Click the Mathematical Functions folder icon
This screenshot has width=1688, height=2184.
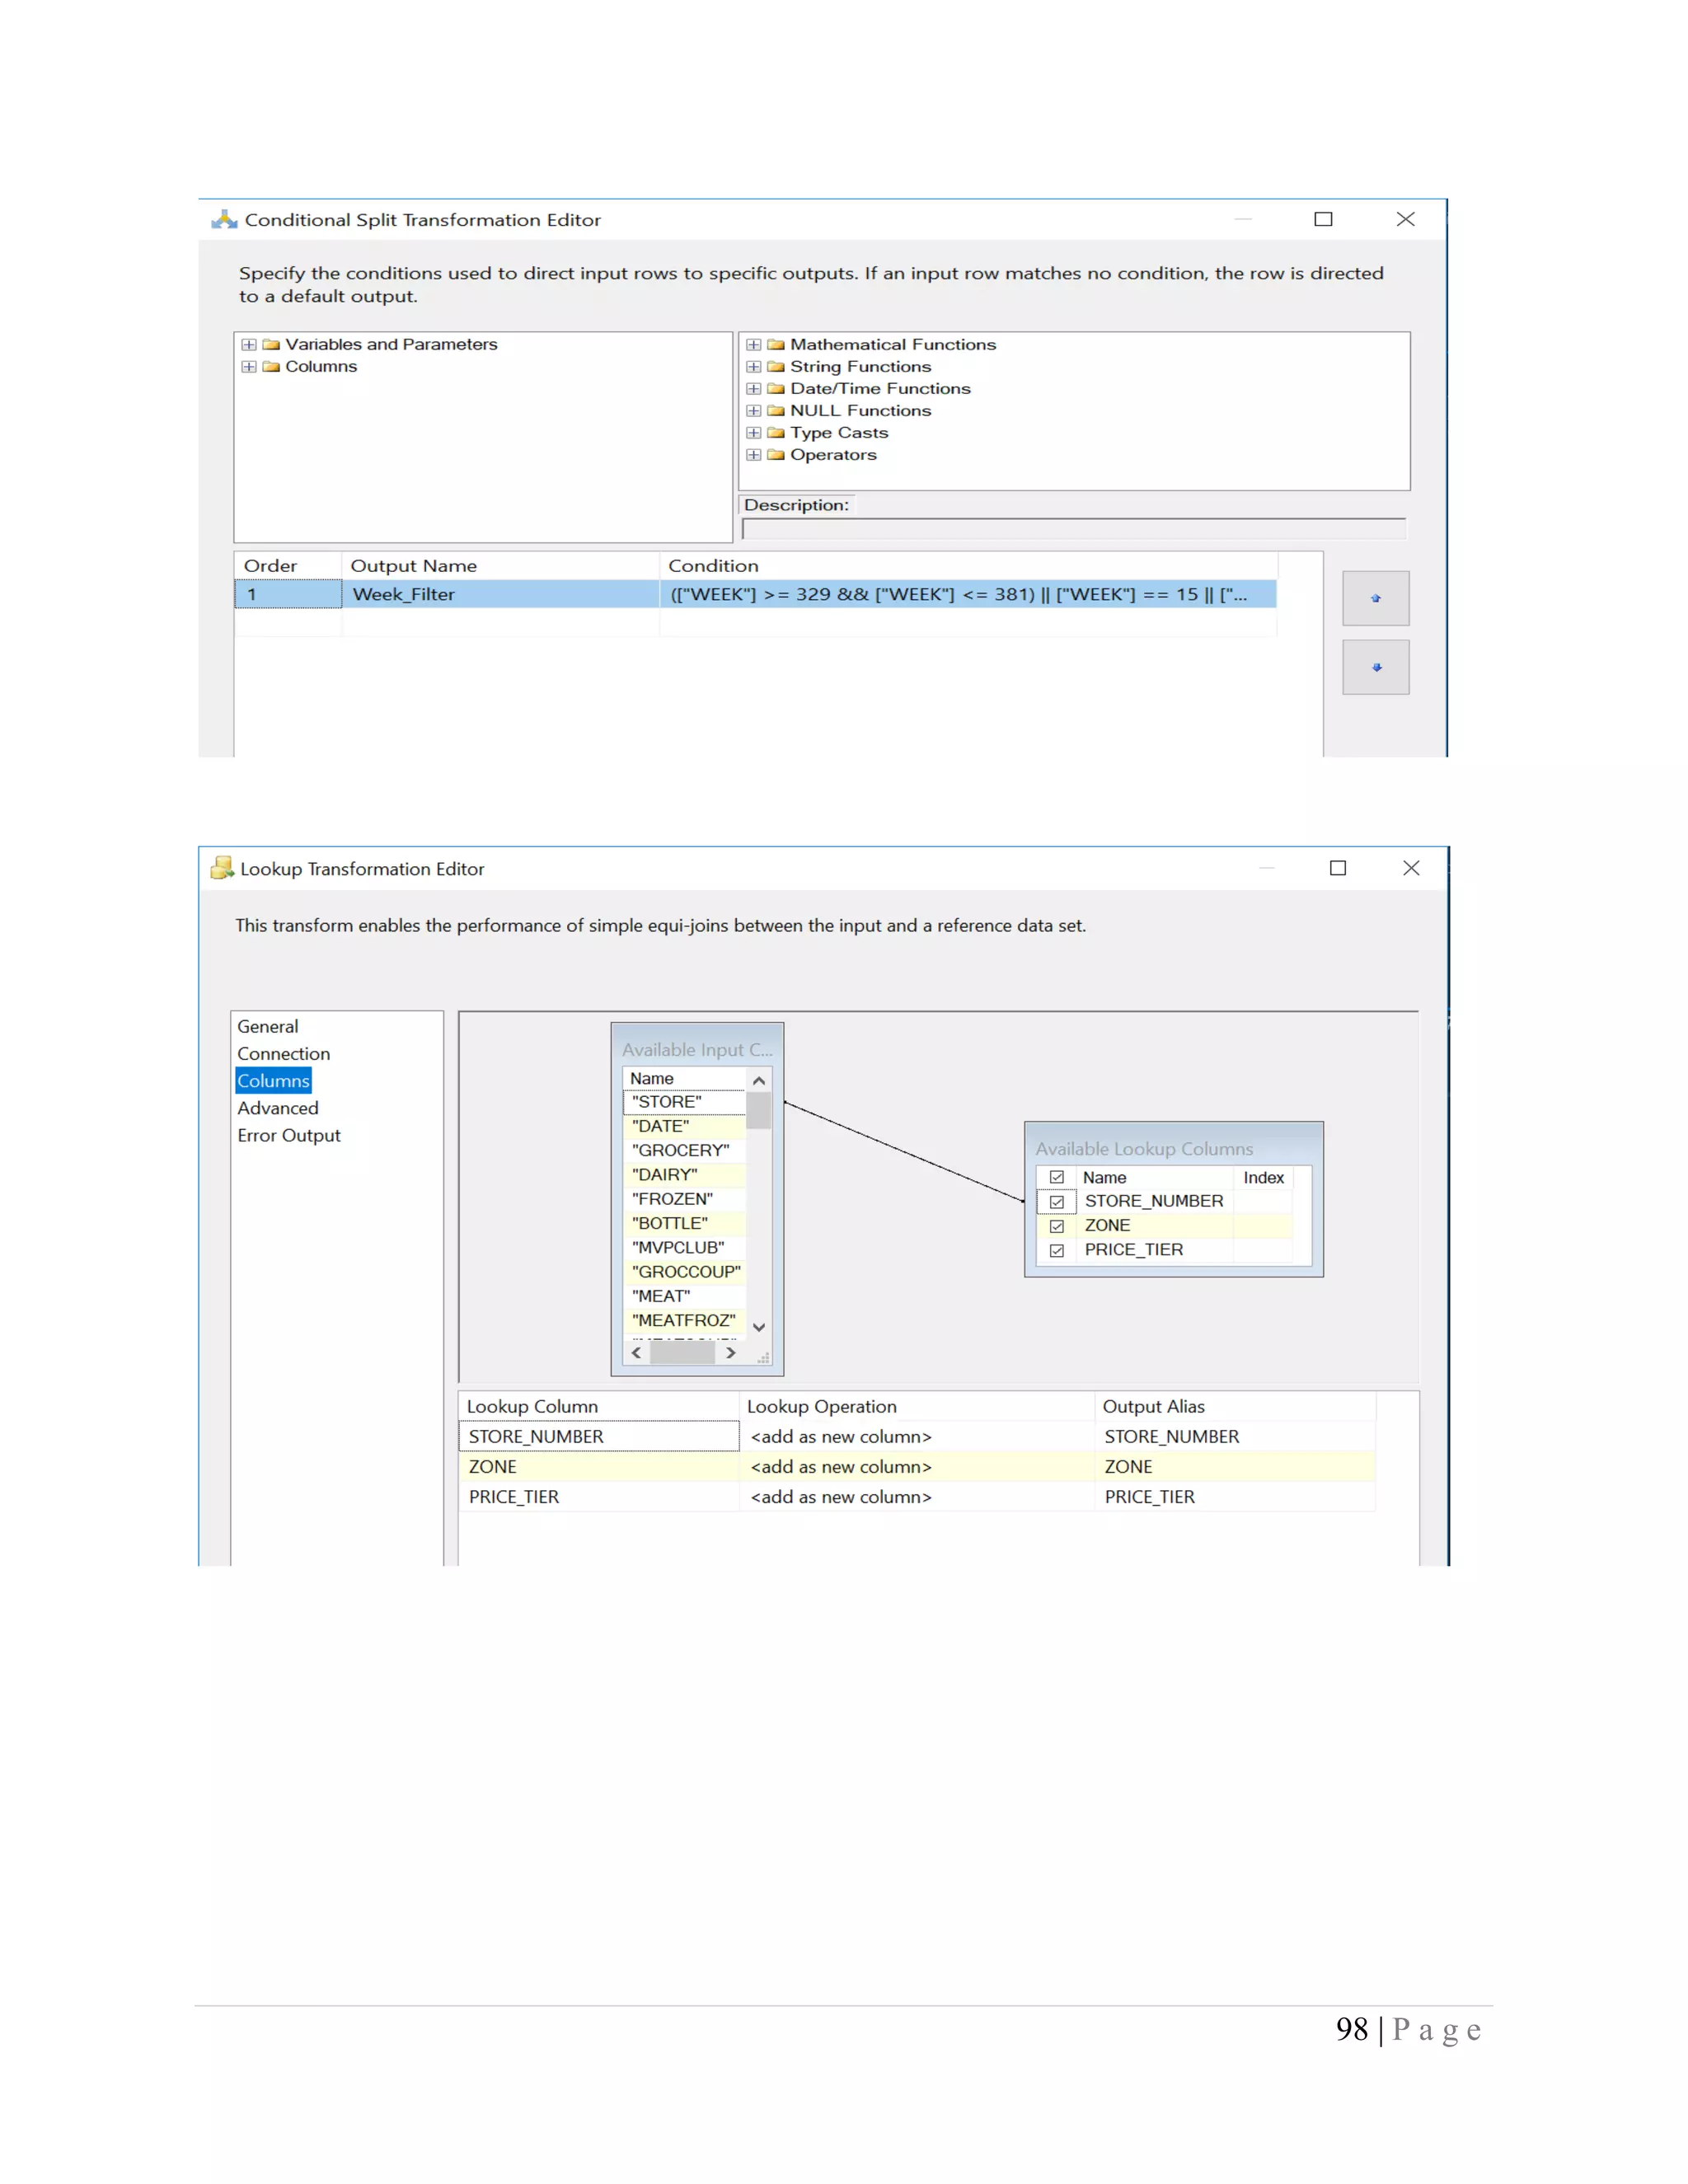coord(775,345)
